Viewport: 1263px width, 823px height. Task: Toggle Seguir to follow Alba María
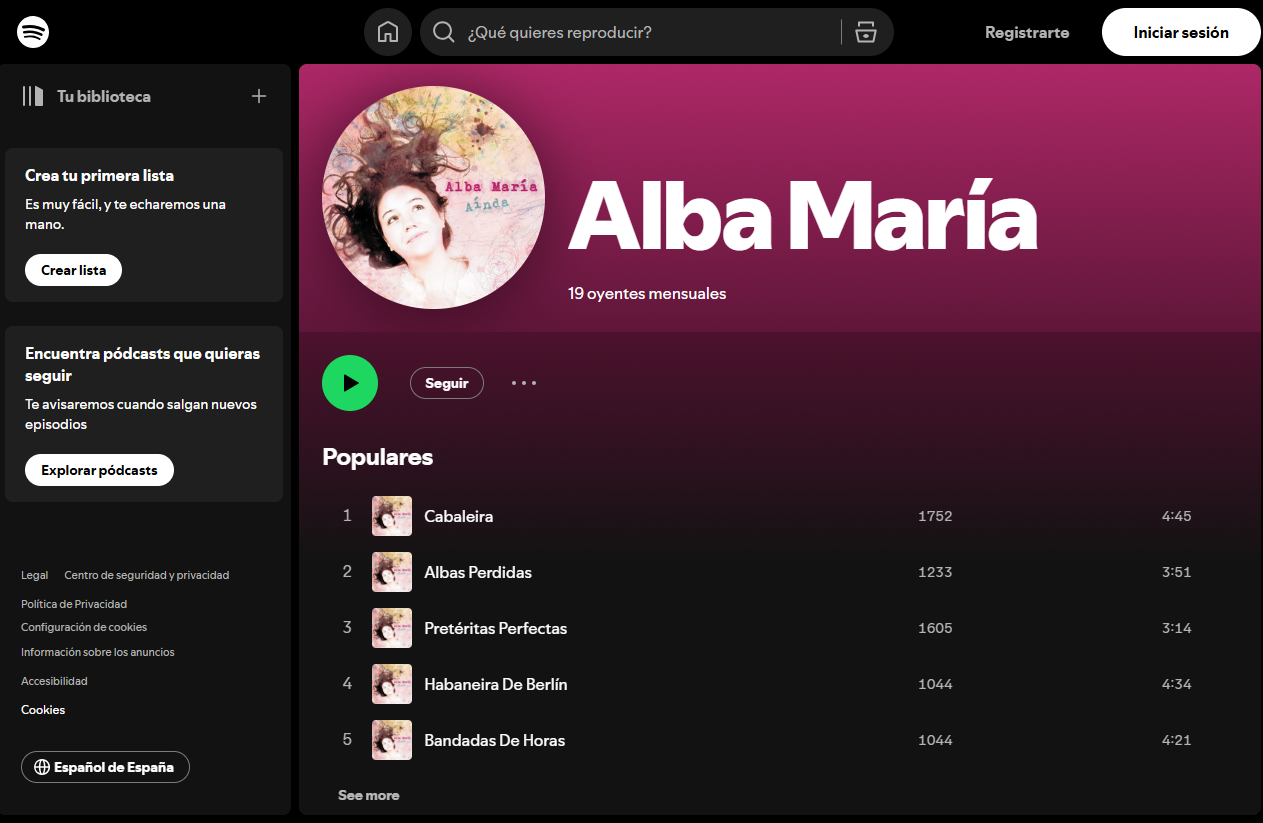click(447, 383)
